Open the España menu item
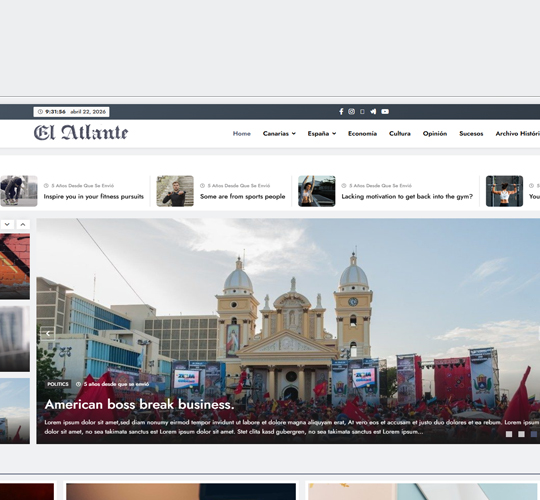This screenshot has height=500, width=540. pos(318,134)
